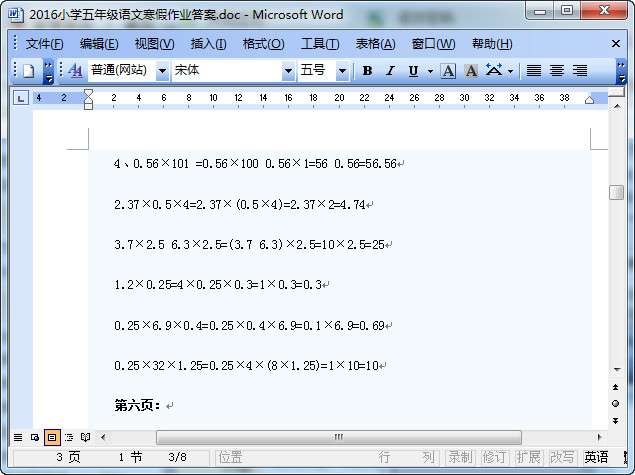Apply character shading icon
This screenshot has width=635, height=475.
(x=471, y=71)
